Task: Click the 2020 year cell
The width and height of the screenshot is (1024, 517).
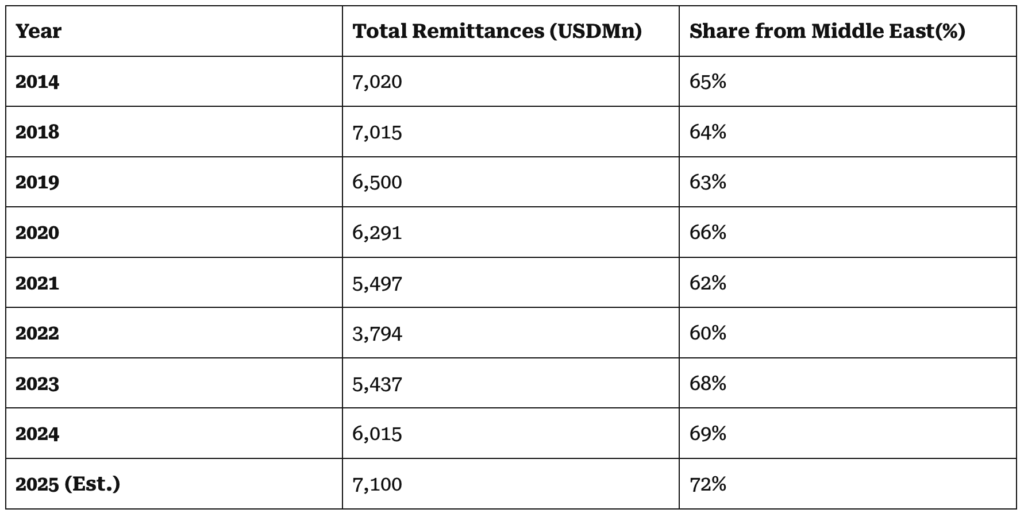Action: (38, 233)
